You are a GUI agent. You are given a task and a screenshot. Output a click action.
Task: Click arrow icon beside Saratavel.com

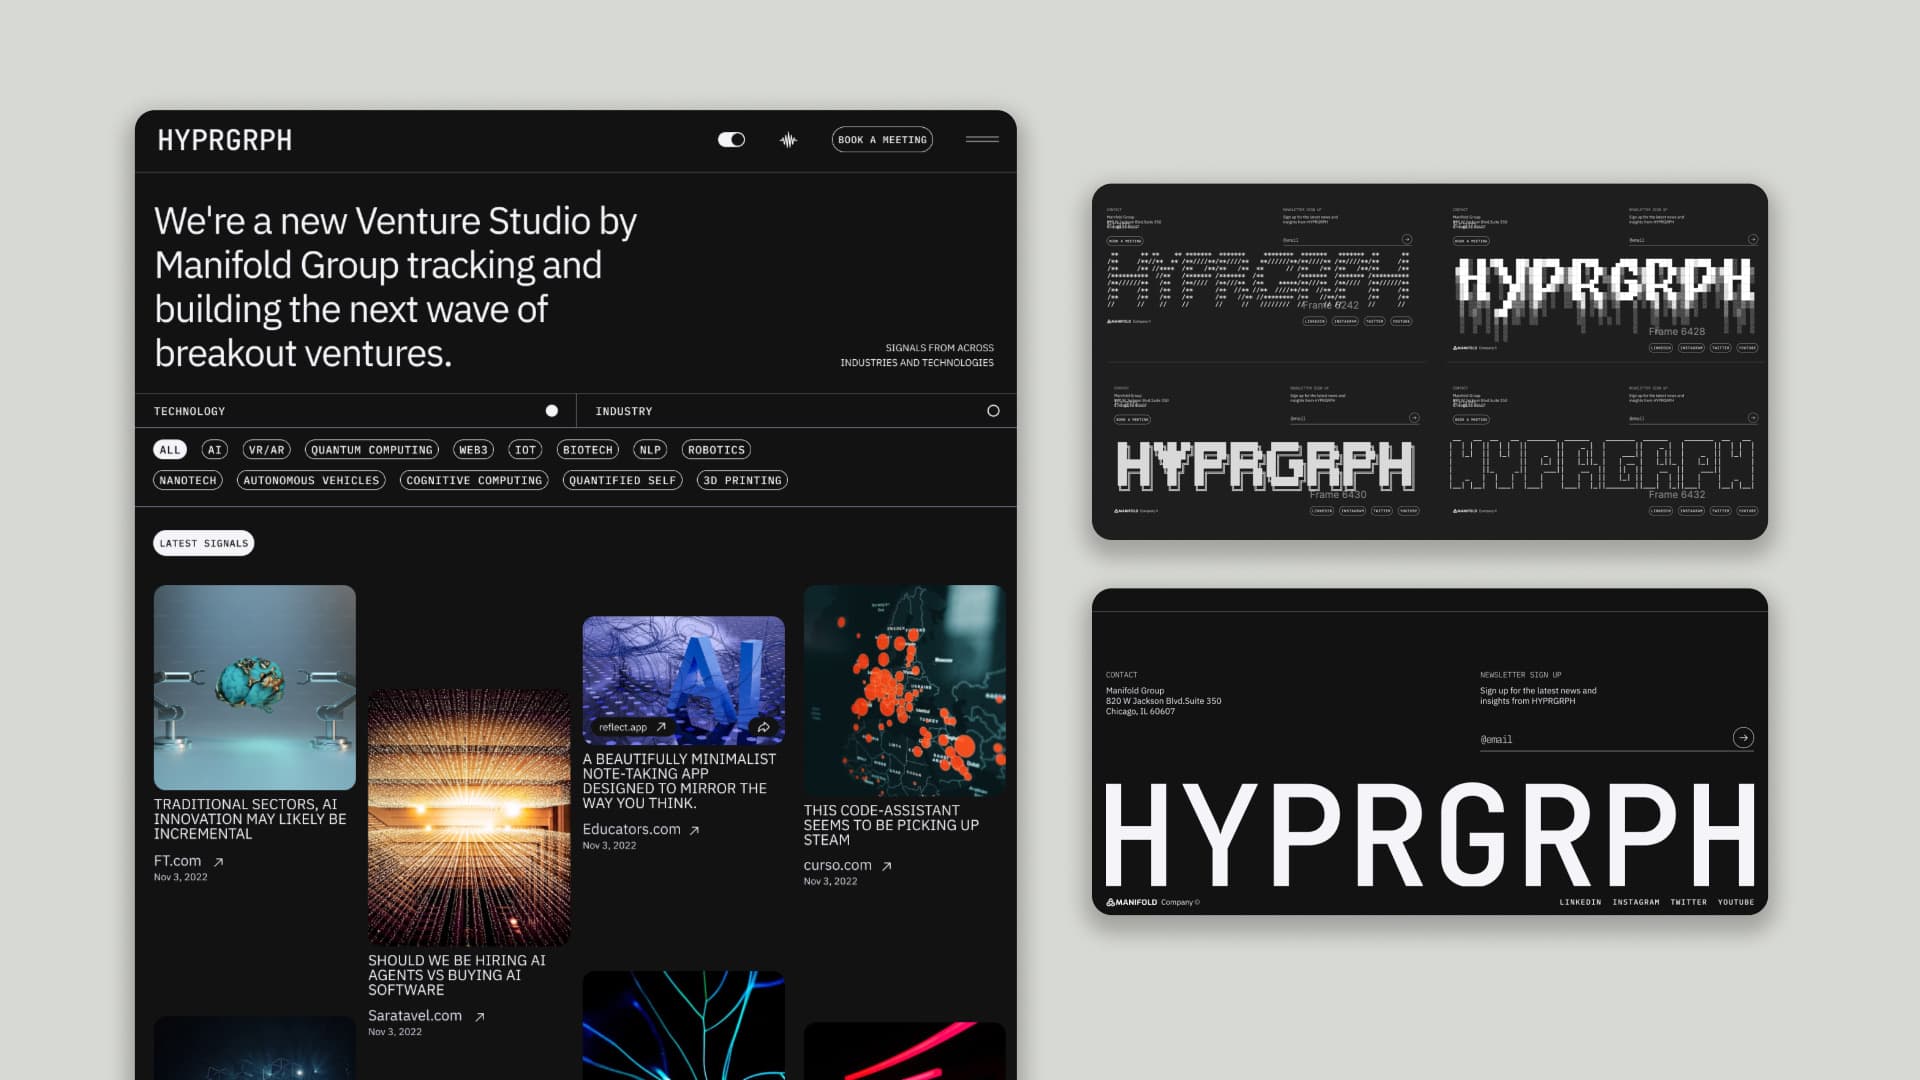click(480, 1017)
